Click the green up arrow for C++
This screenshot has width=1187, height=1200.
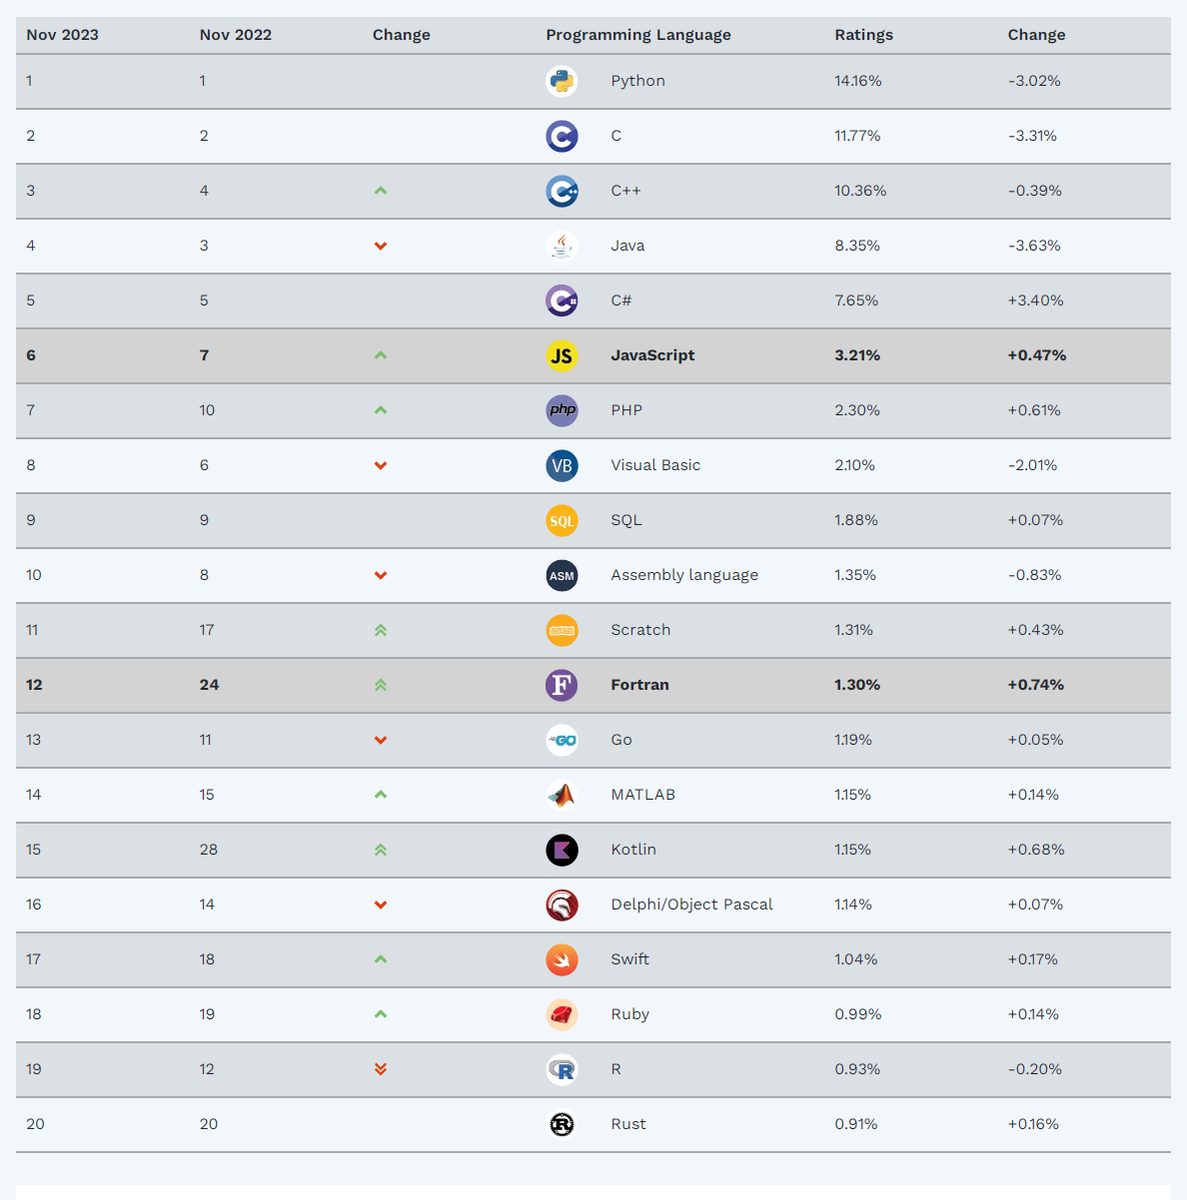pyautogui.click(x=380, y=191)
